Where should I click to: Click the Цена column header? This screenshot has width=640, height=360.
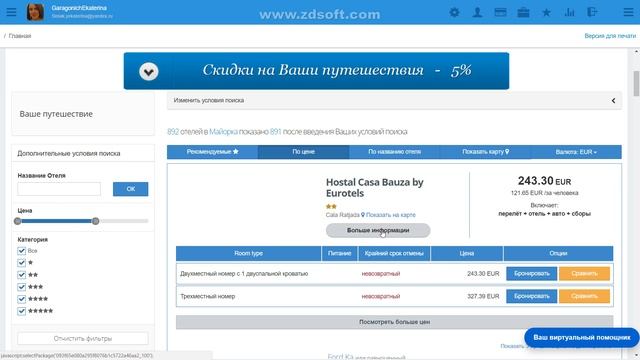(467, 253)
